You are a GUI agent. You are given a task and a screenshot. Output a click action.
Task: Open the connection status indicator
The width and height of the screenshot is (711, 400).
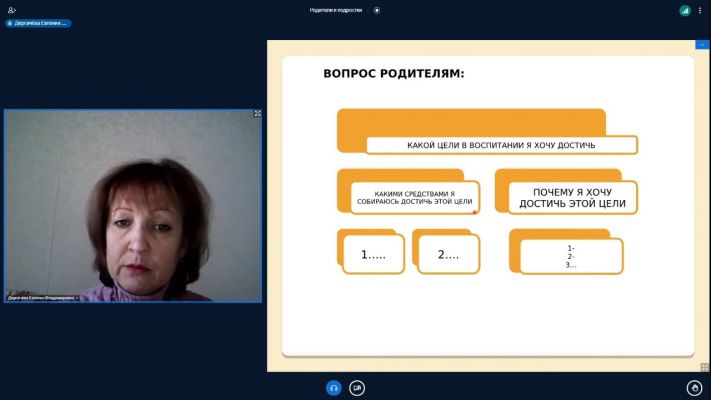click(x=685, y=10)
